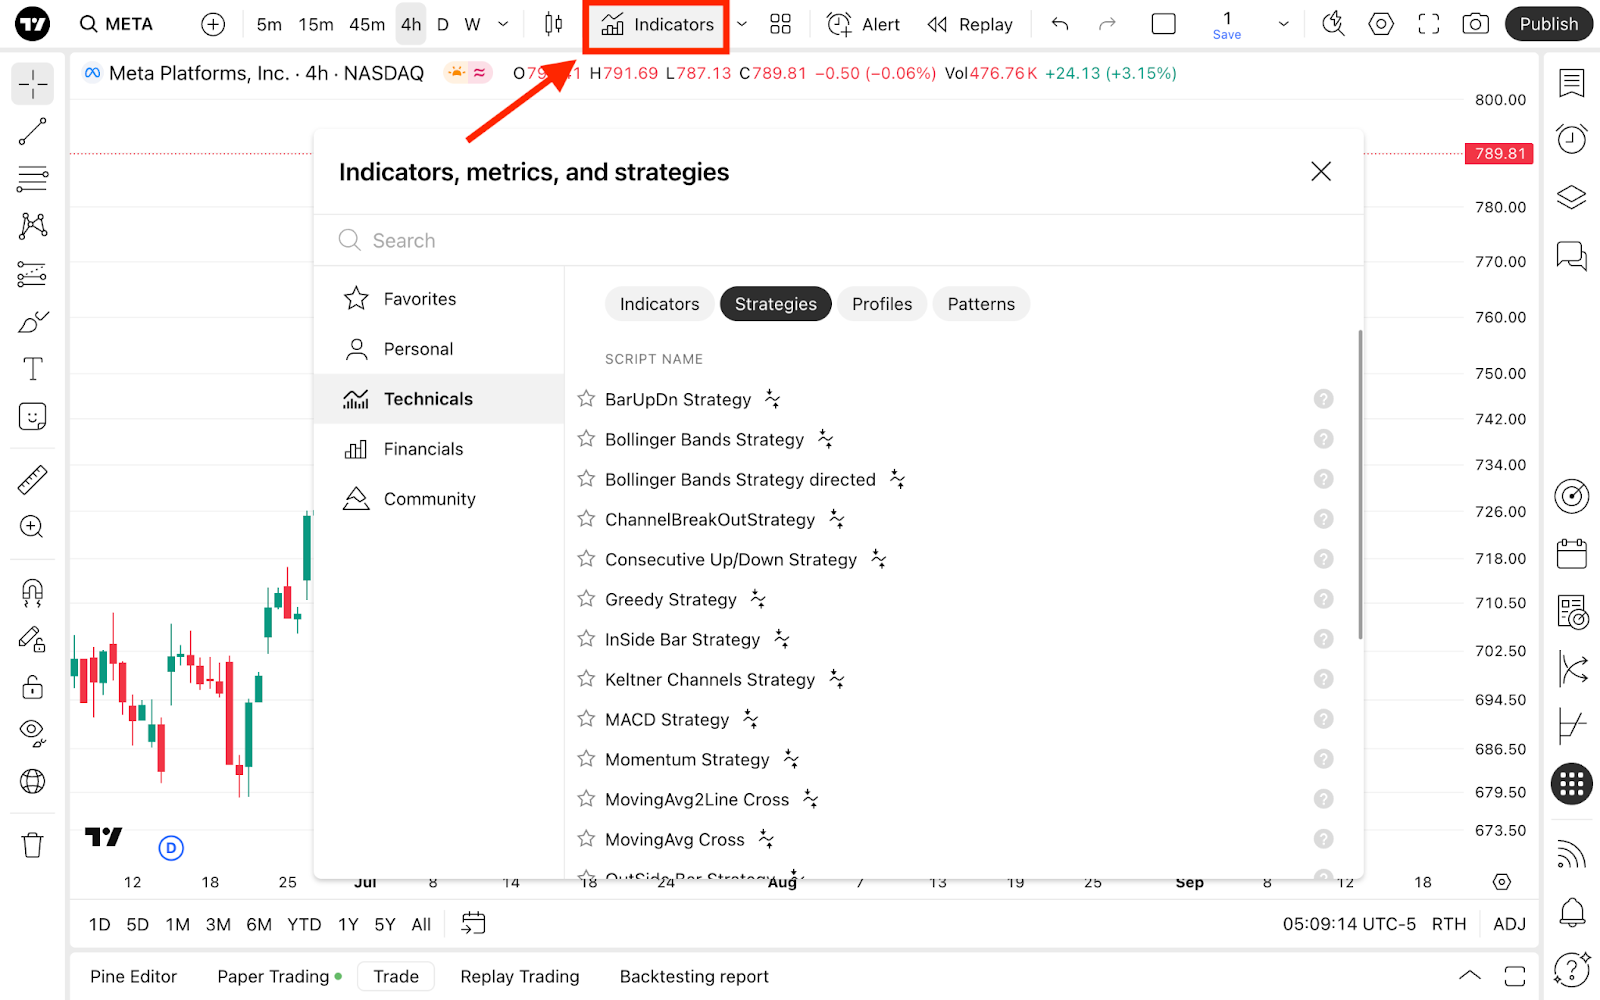Favorite the Greedy Strategy star
The height and width of the screenshot is (1000, 1600).
(x=587, y=599)
